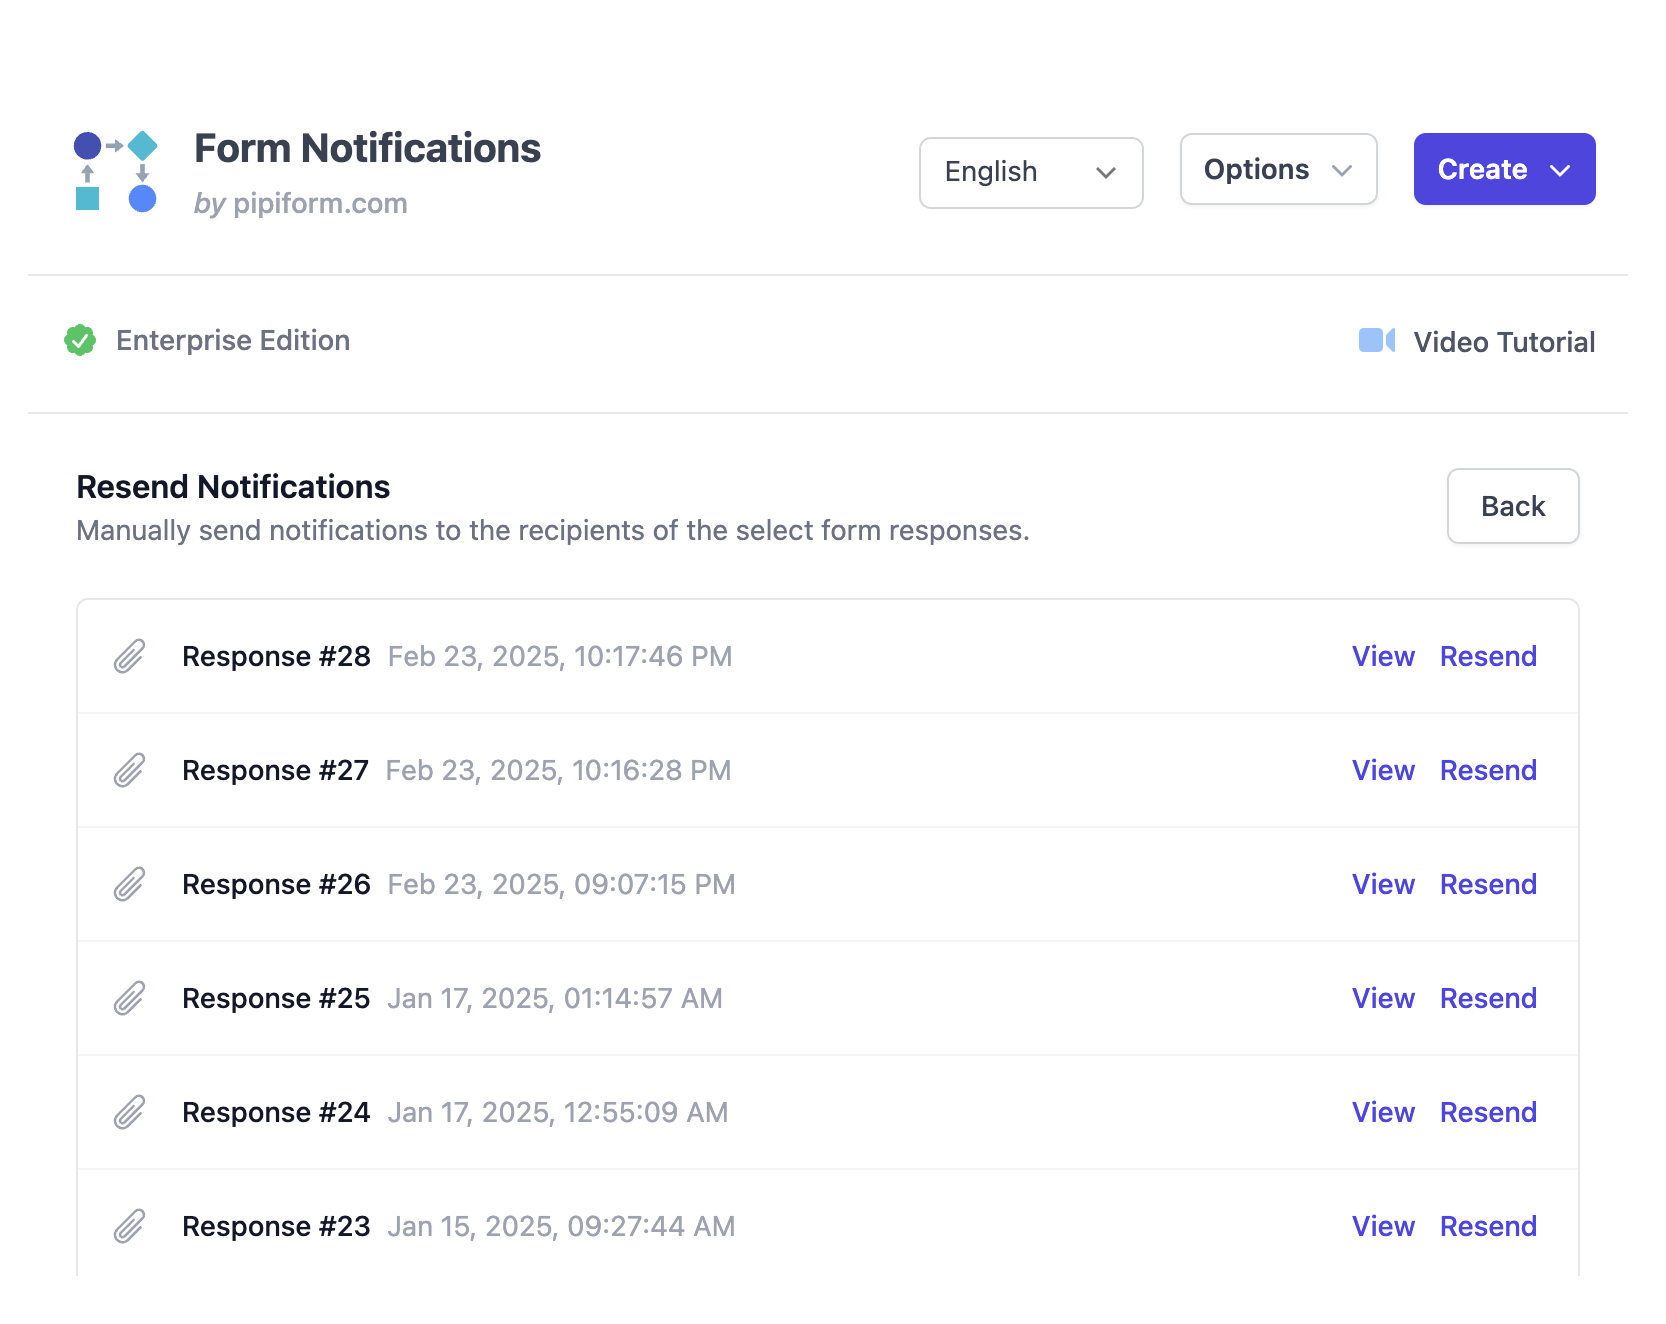Go back using the Back button
The width and height of the screenshot is (1666, 1324).
pyautogui.click(x=1512, y=507)
